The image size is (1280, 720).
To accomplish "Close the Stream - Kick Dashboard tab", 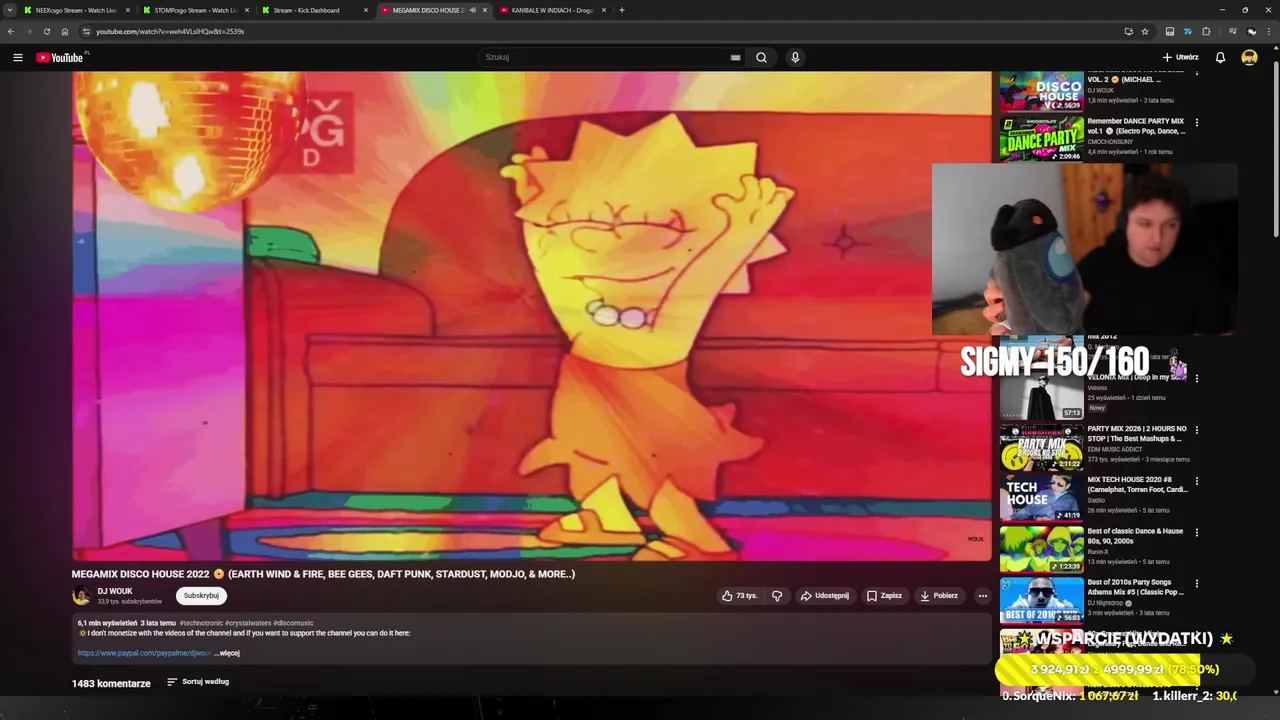I will [x=366, y=10].
